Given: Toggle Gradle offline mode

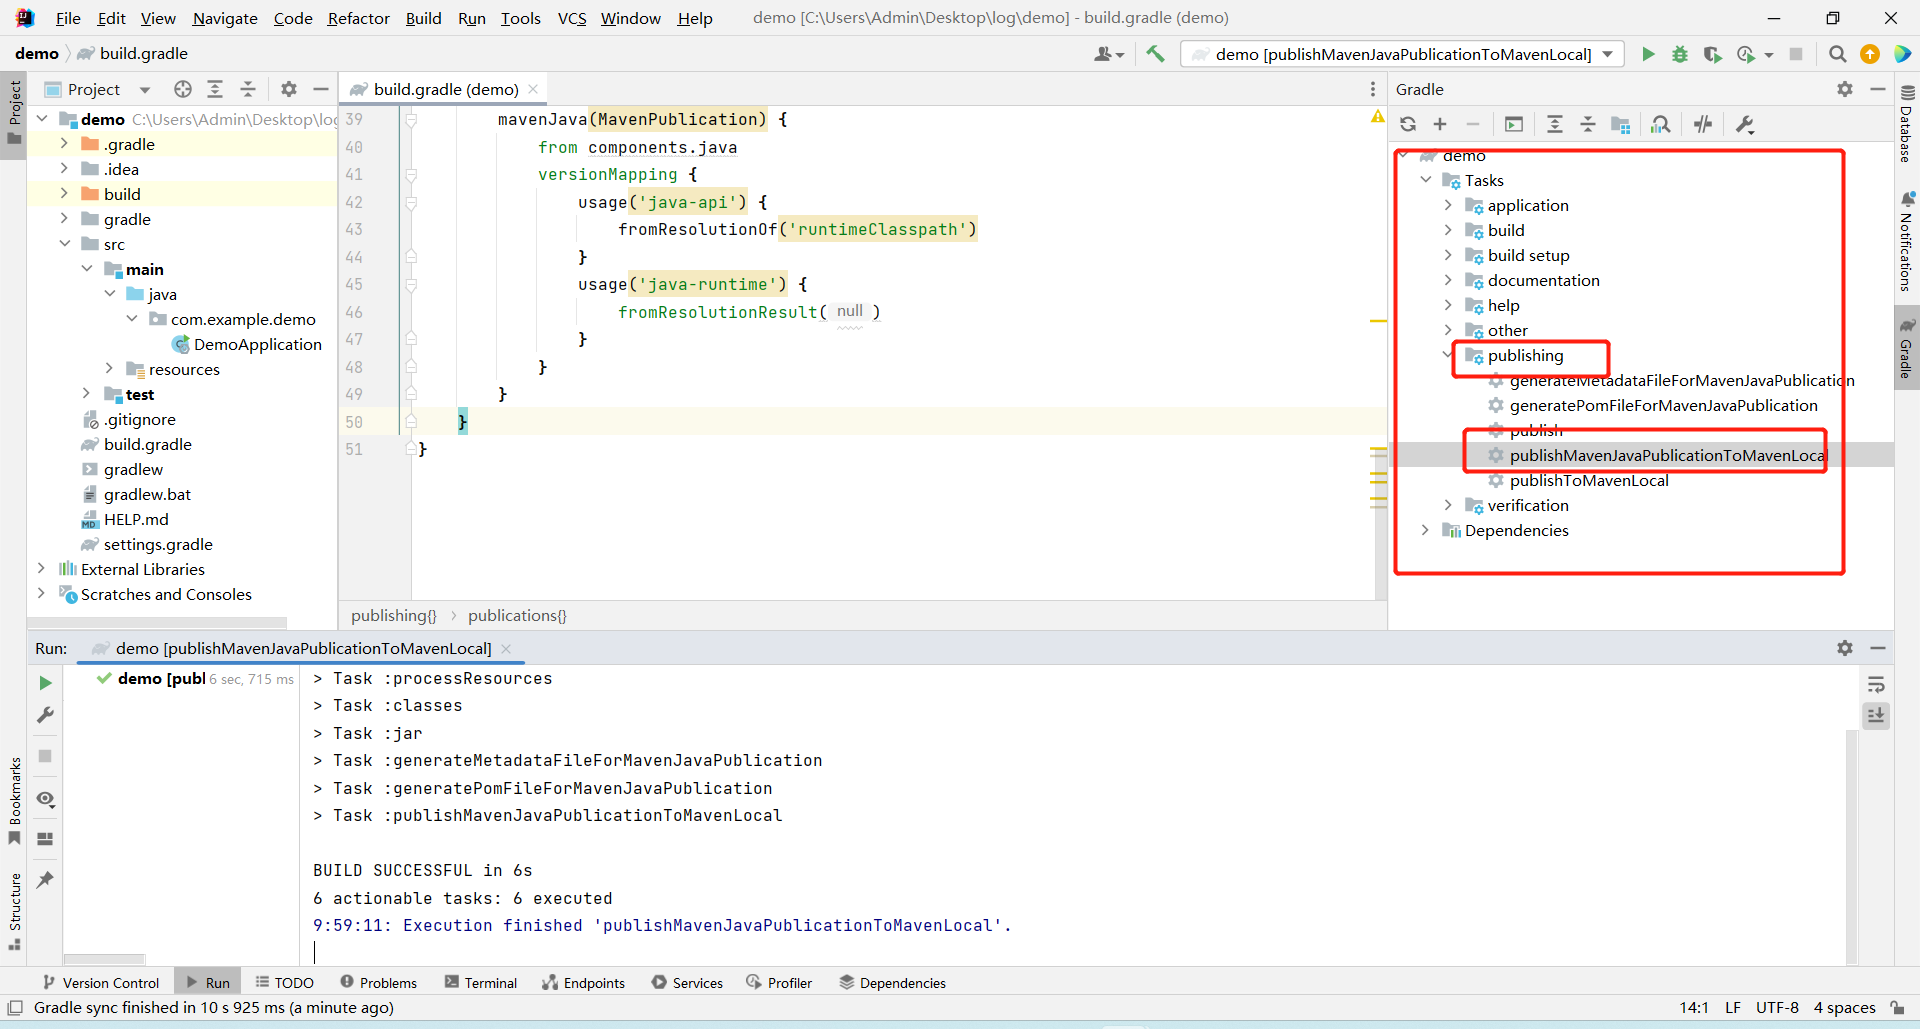Looking at the screenshot, I should click(x=1703, y=124).
